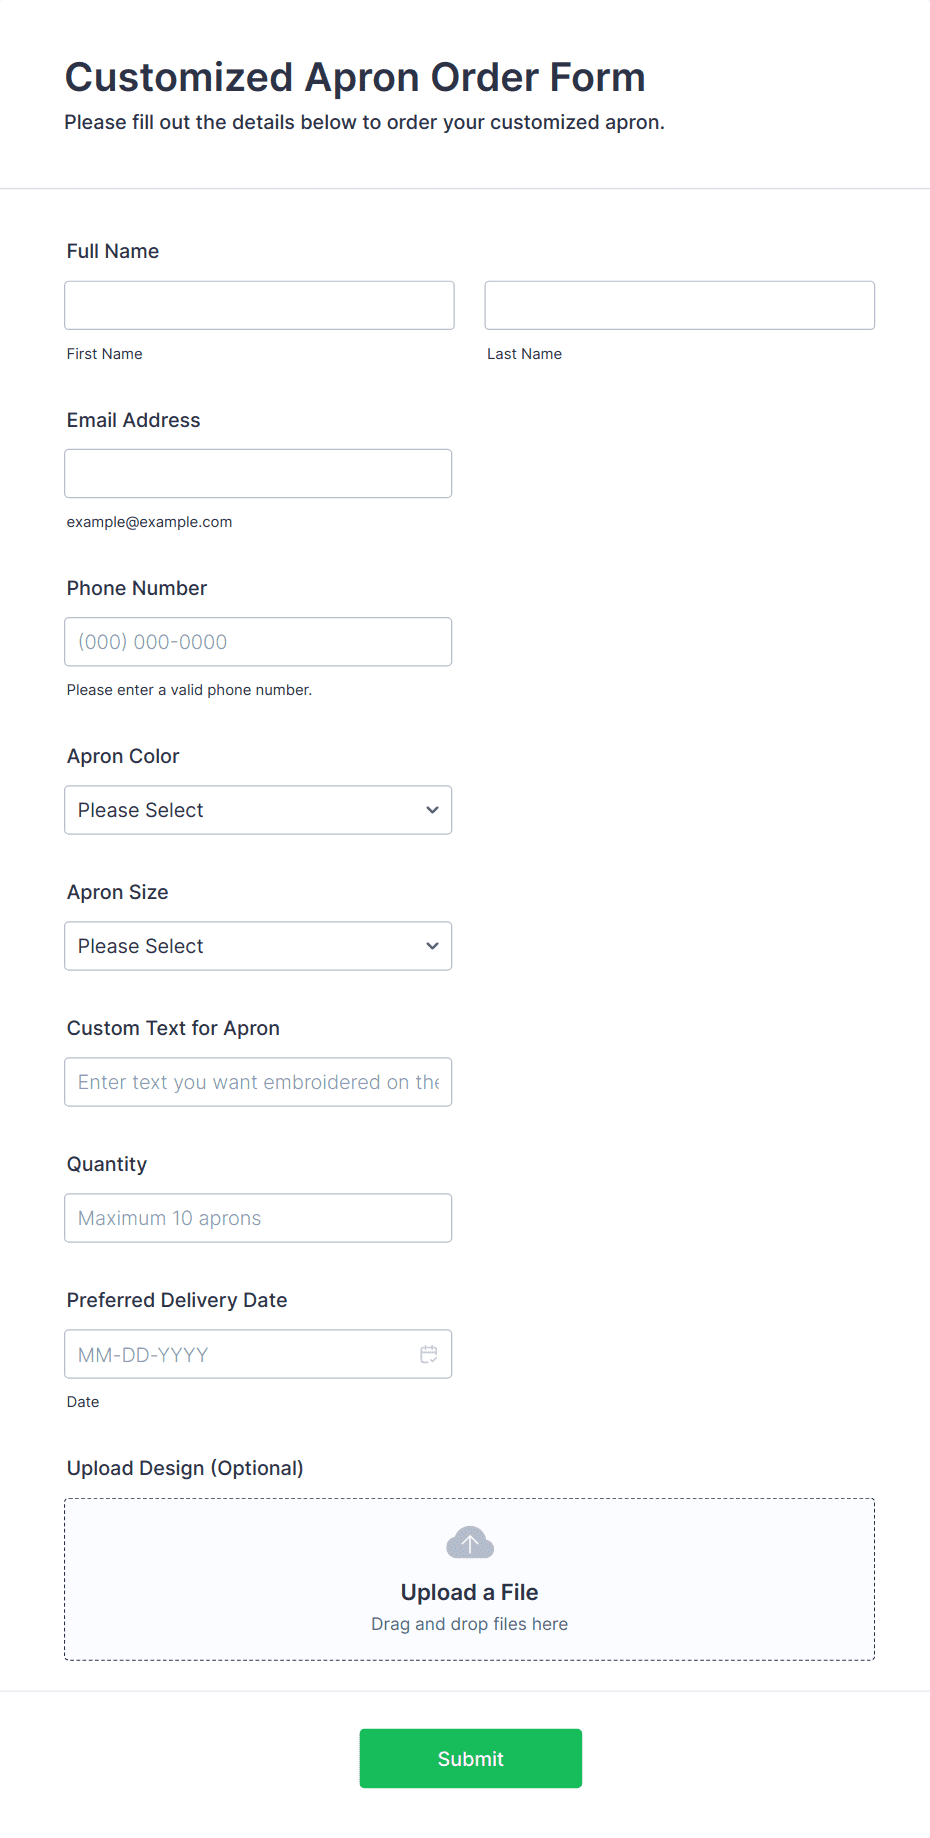Click the Upload Design (Optional) label
Image resolution: width=930 pixels, height=1838 pixels.
(x=185, y=1468)
